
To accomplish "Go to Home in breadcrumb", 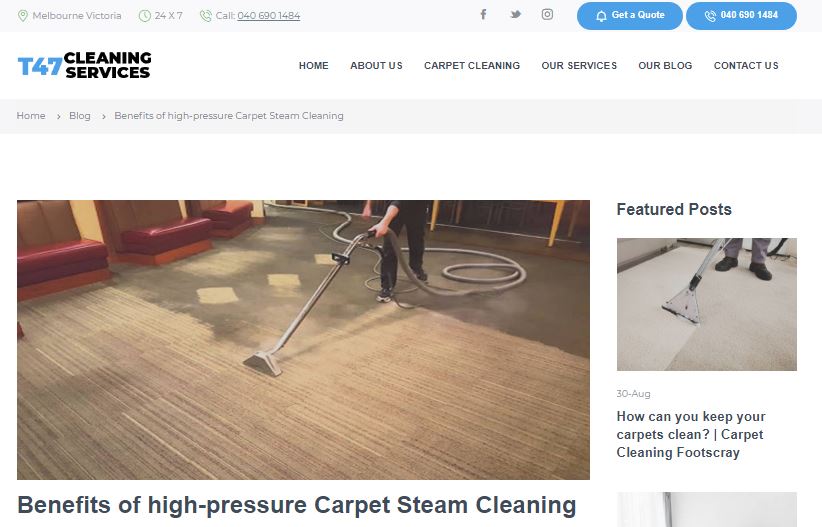I will tap(31, 116).
